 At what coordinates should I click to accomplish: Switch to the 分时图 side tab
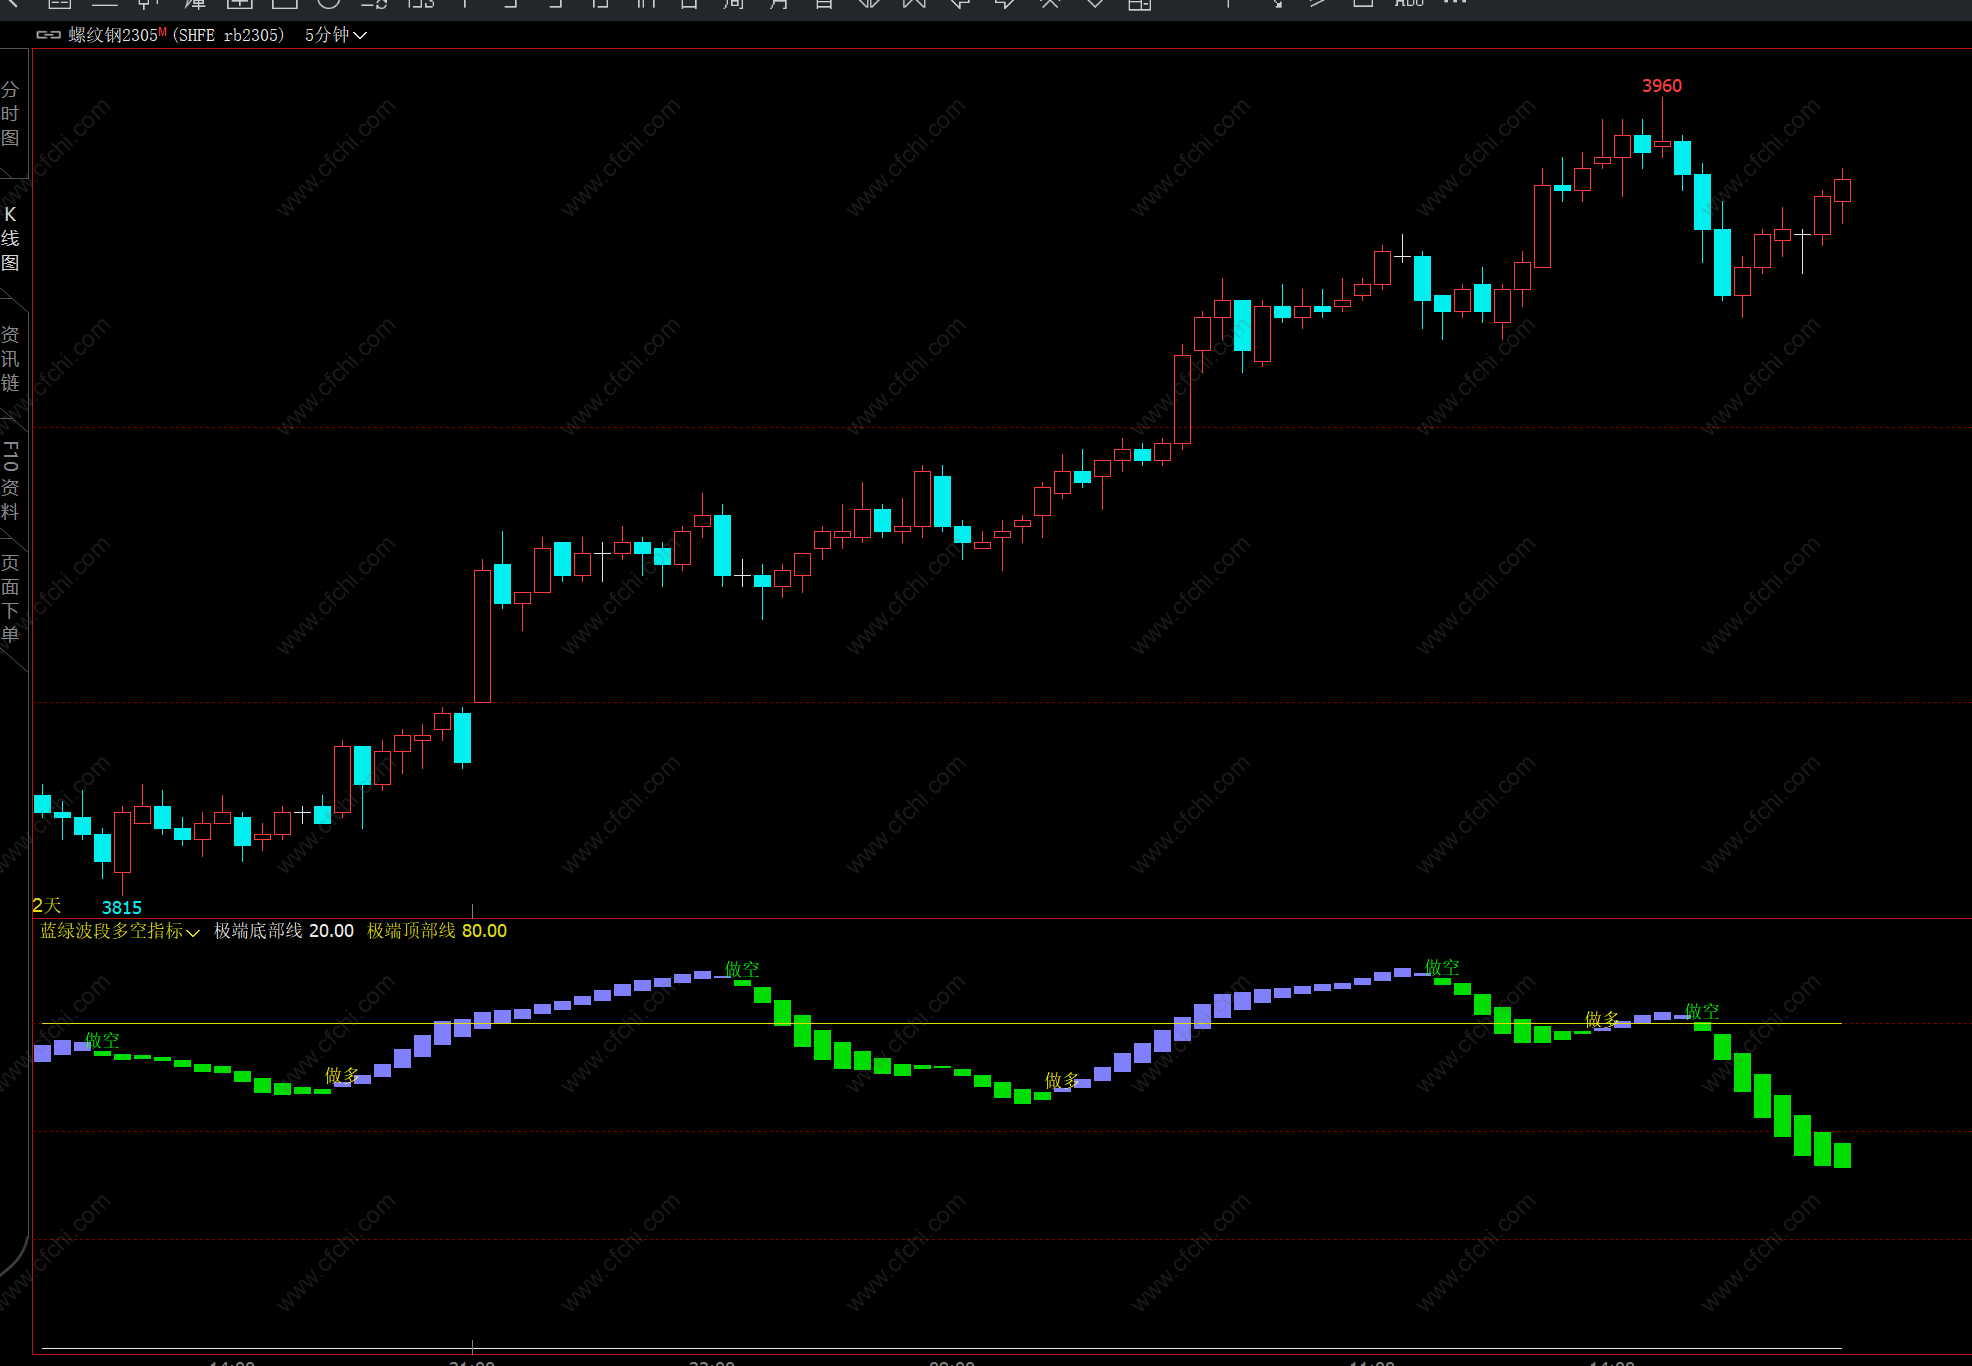coord(10,114)
